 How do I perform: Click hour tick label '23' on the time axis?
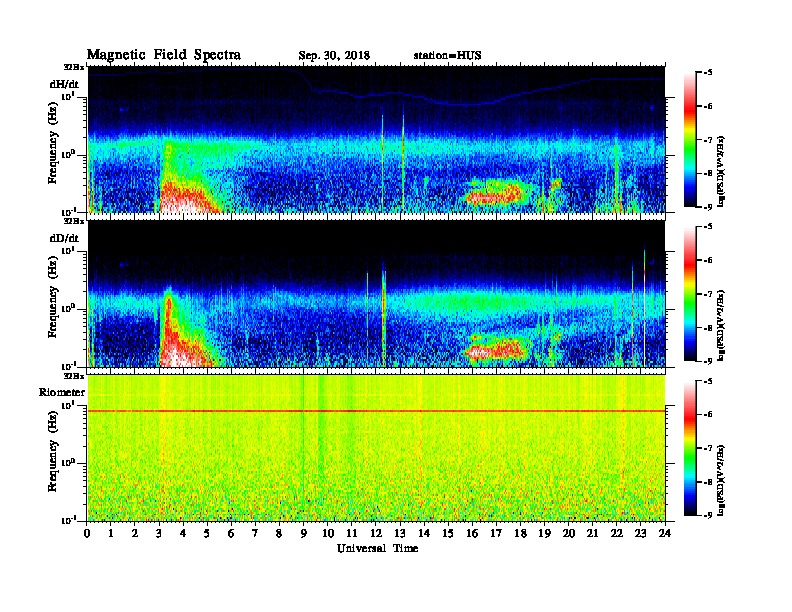click(640, 534)
